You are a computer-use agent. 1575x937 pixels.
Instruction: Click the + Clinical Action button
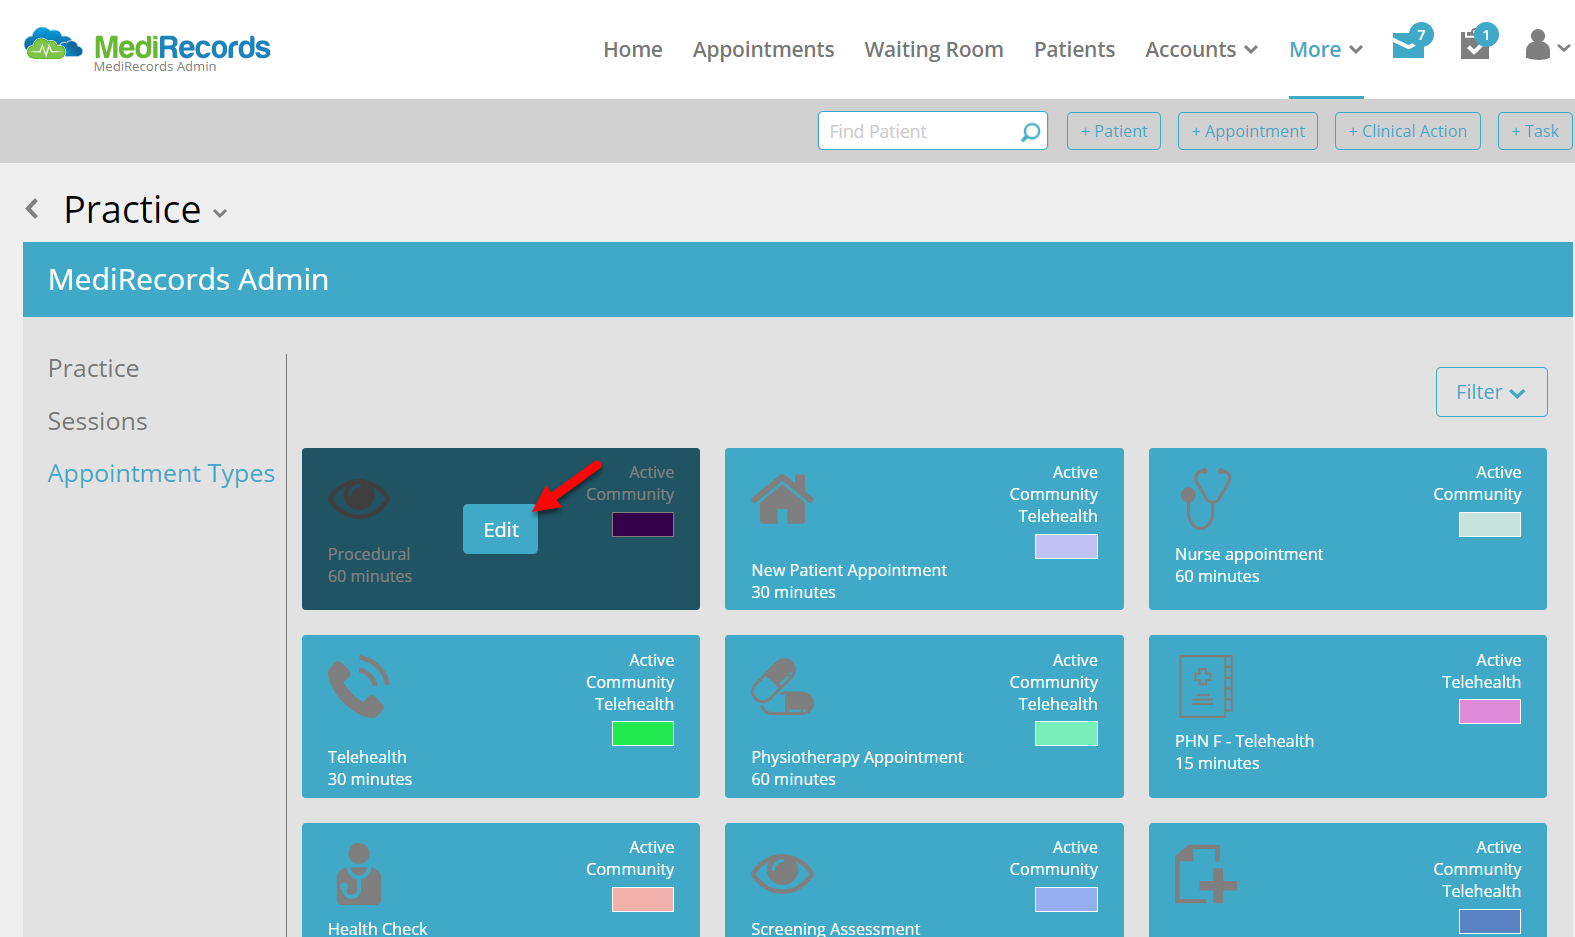pos(1408,131)
